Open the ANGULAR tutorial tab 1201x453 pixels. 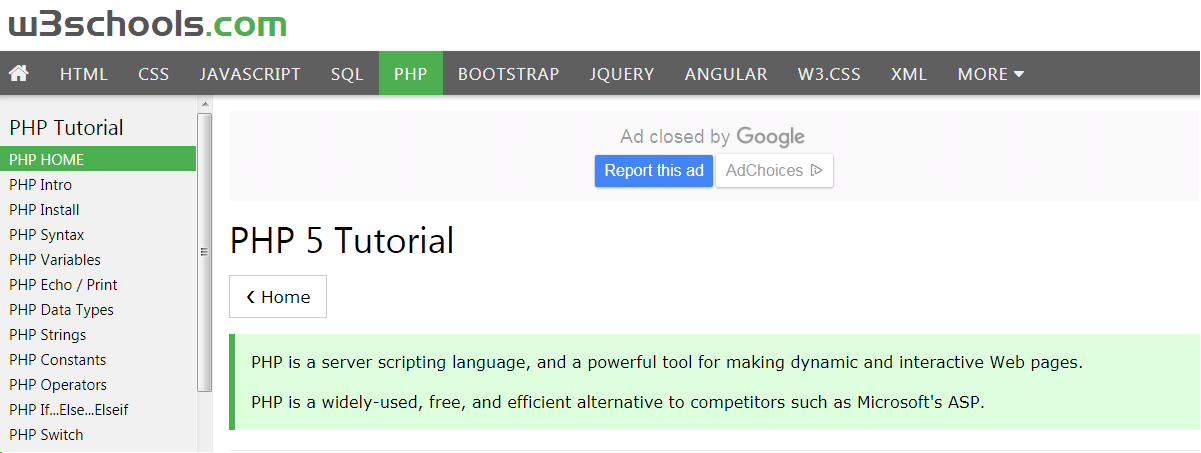726,73
